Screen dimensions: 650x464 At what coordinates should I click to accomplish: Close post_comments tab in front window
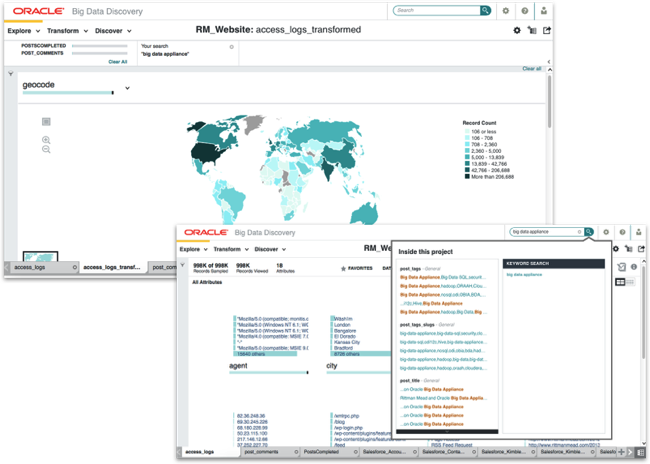pyautogui.click(x=296, y=452)
